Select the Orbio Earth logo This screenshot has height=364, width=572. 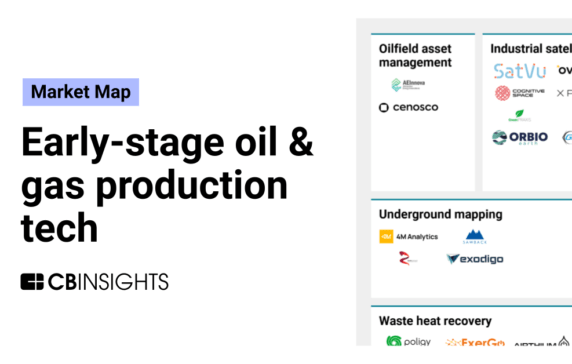pos(519,138)
